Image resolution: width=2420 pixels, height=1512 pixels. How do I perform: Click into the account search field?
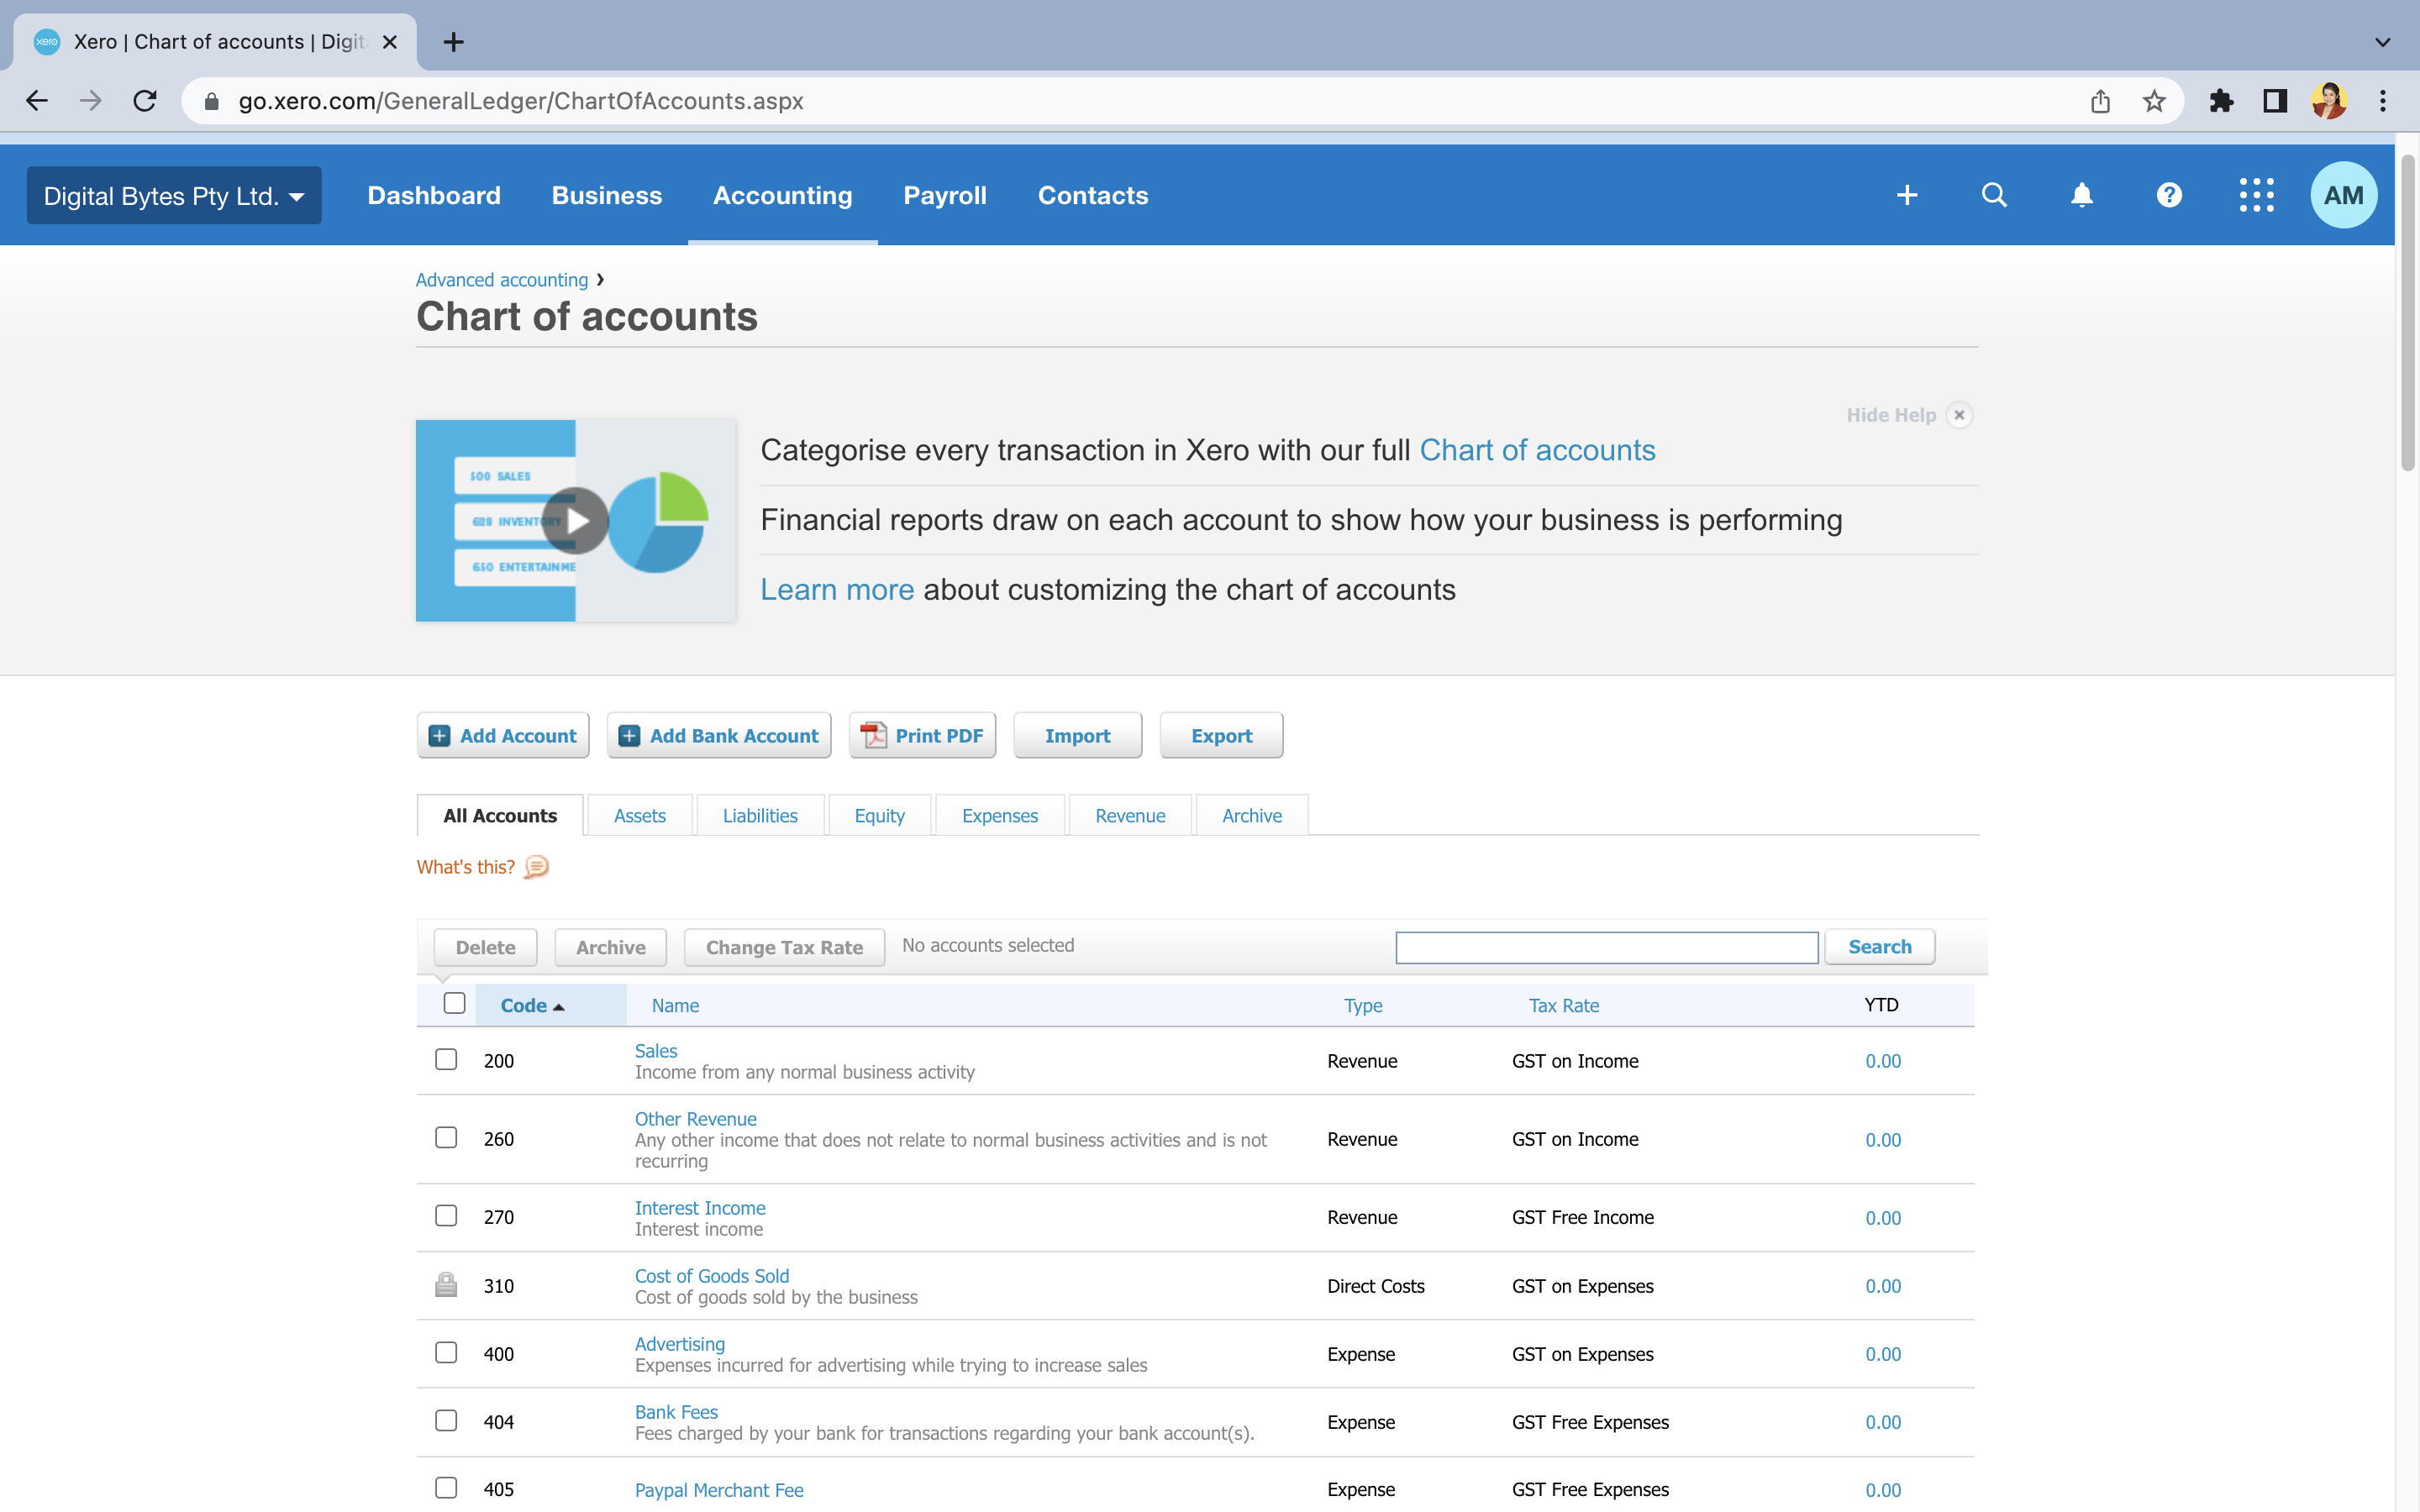click(x=1606, y=947)
